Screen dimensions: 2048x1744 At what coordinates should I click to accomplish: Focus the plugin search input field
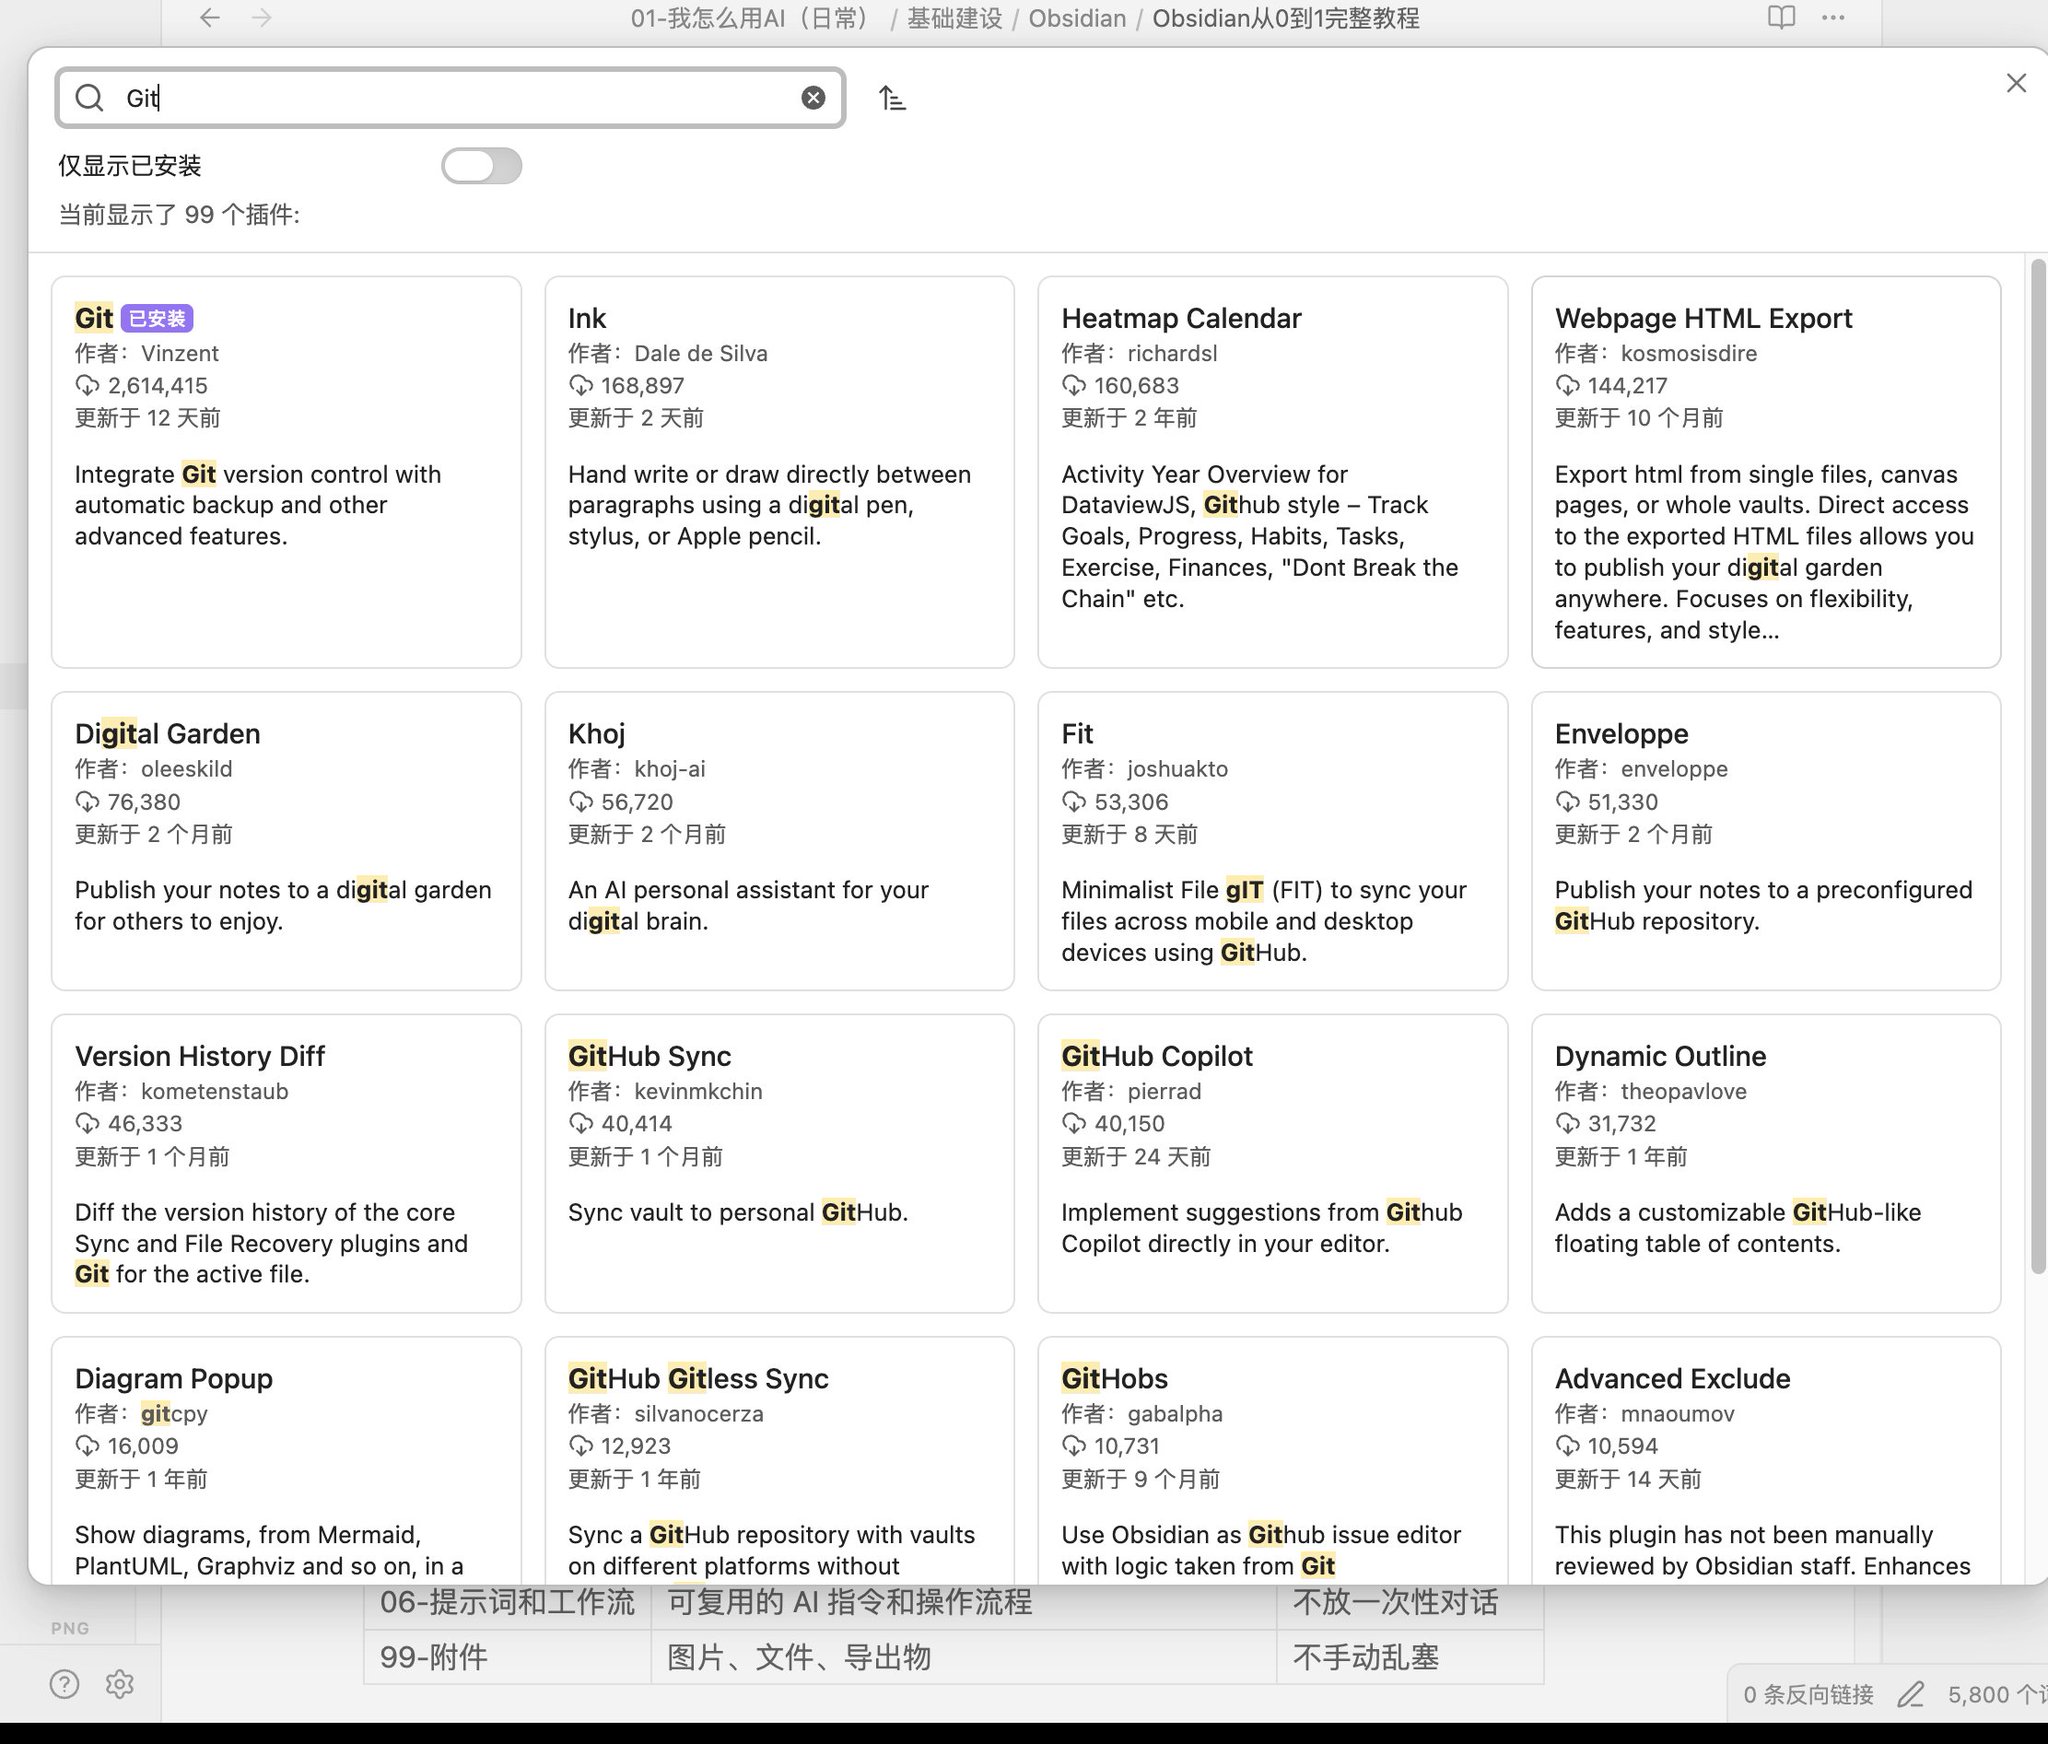pyautogui.click(x=450, y=98)
